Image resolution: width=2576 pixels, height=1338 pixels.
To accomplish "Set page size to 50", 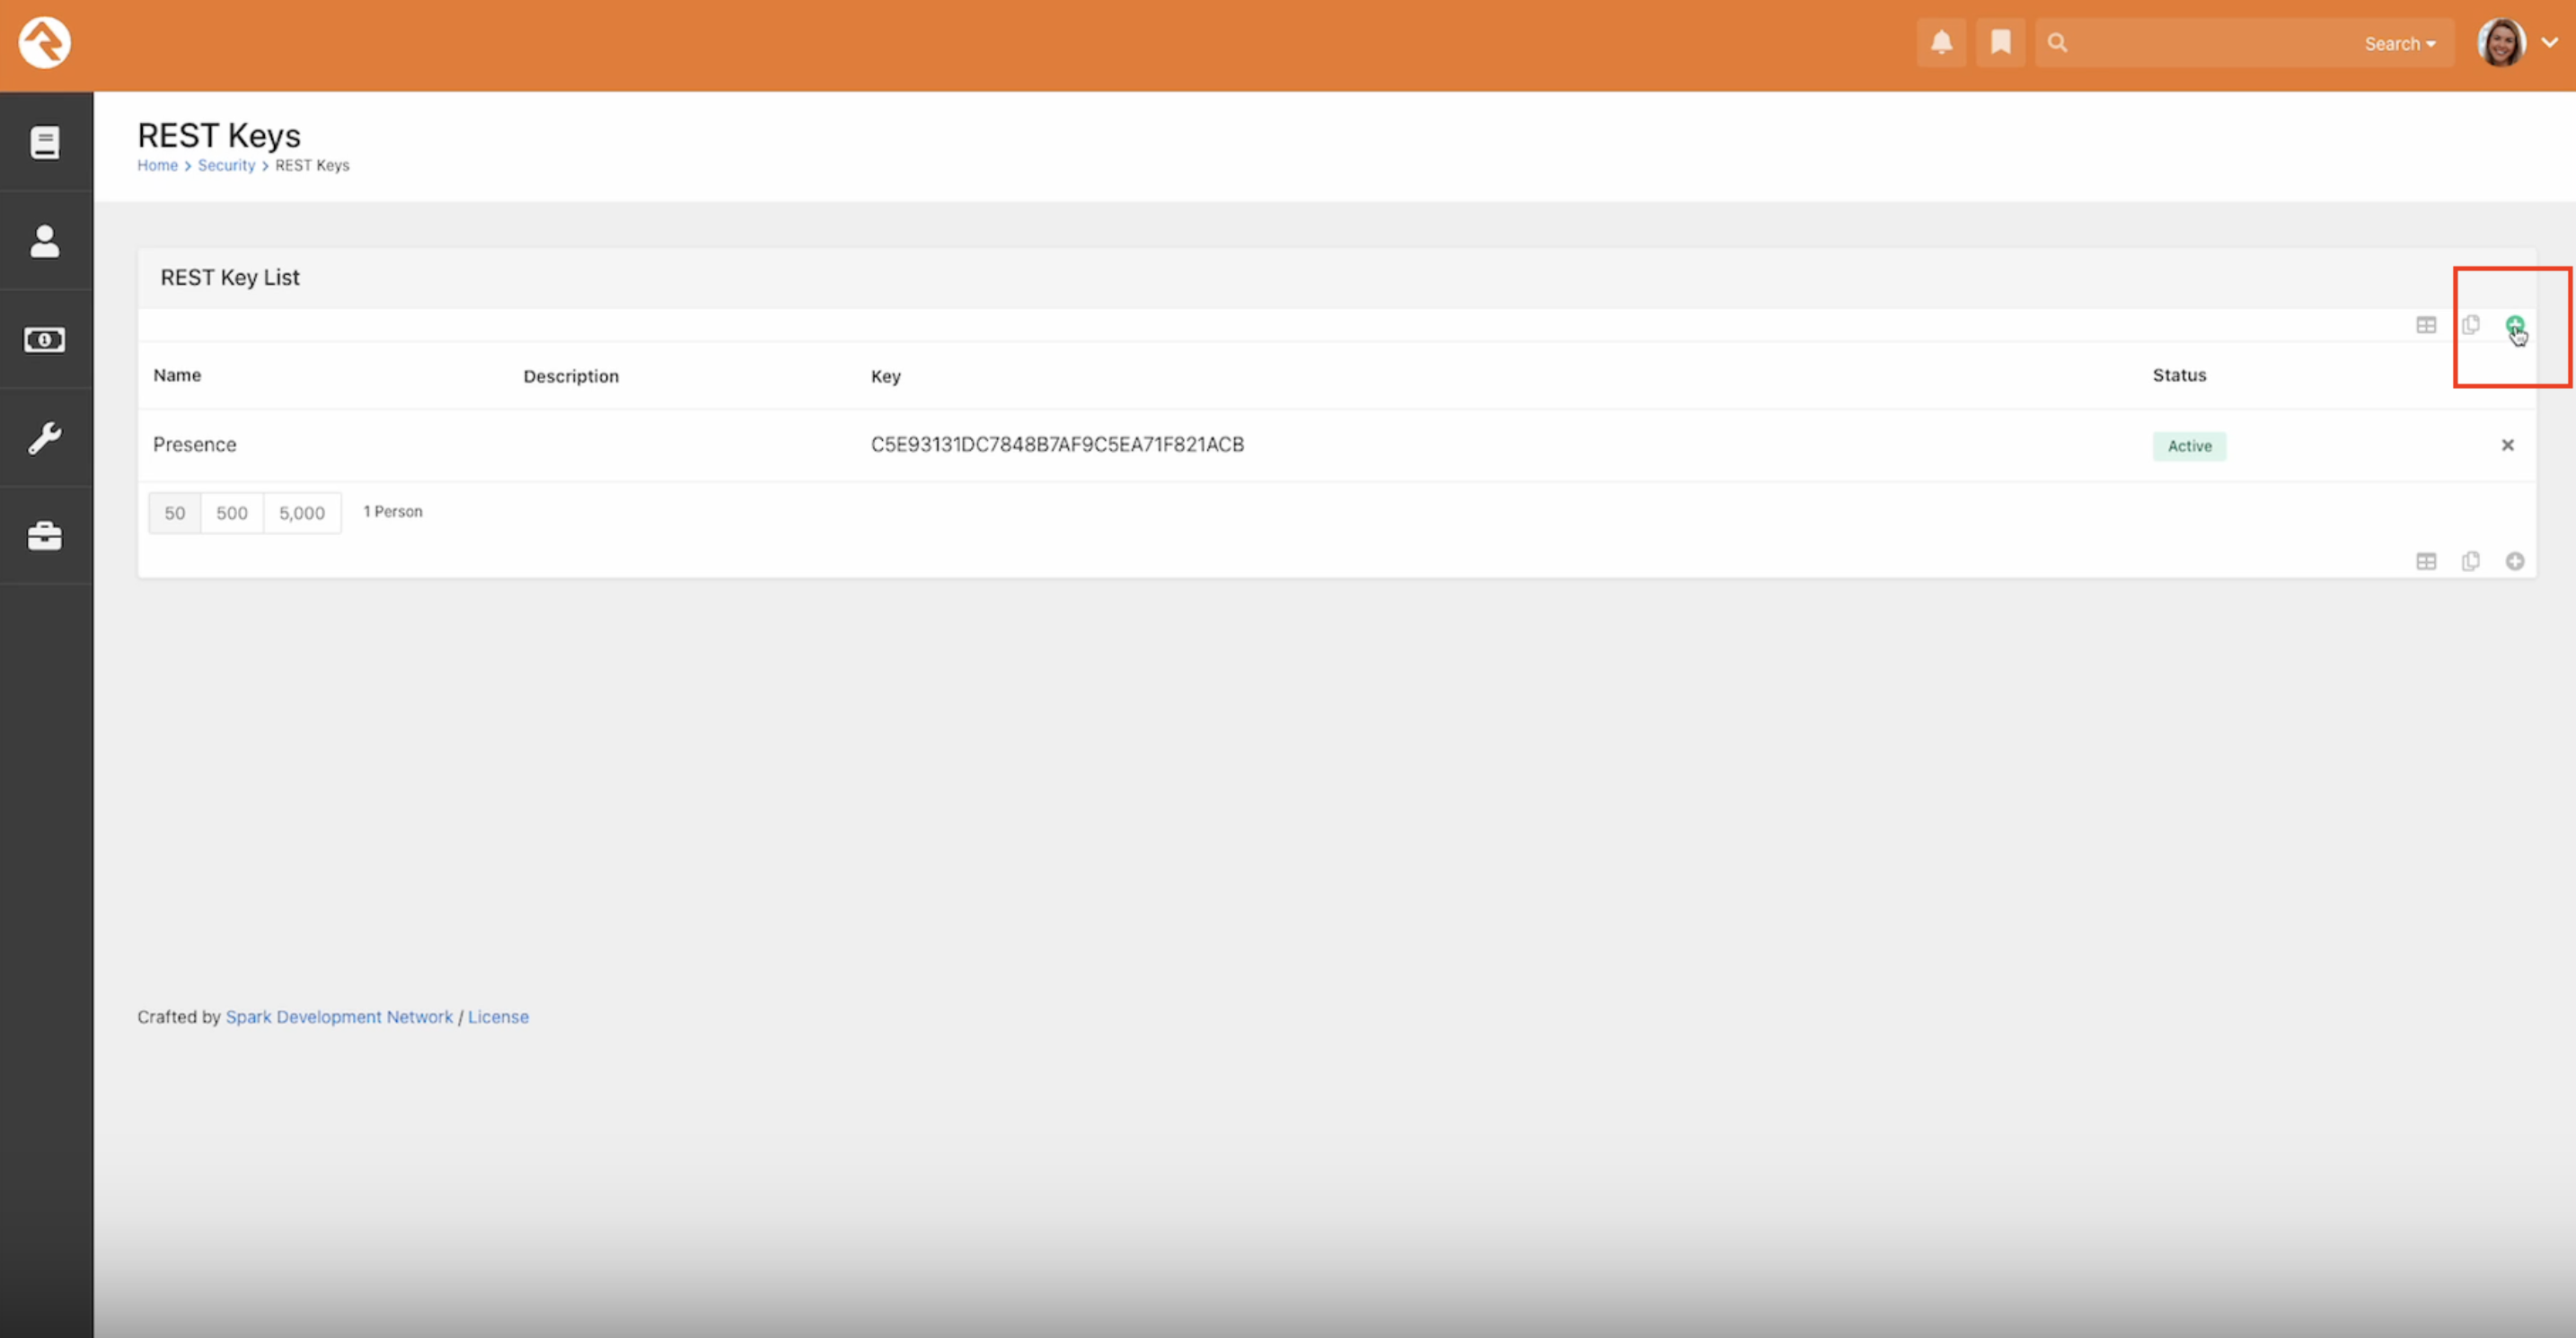I will tap(175, 513).
